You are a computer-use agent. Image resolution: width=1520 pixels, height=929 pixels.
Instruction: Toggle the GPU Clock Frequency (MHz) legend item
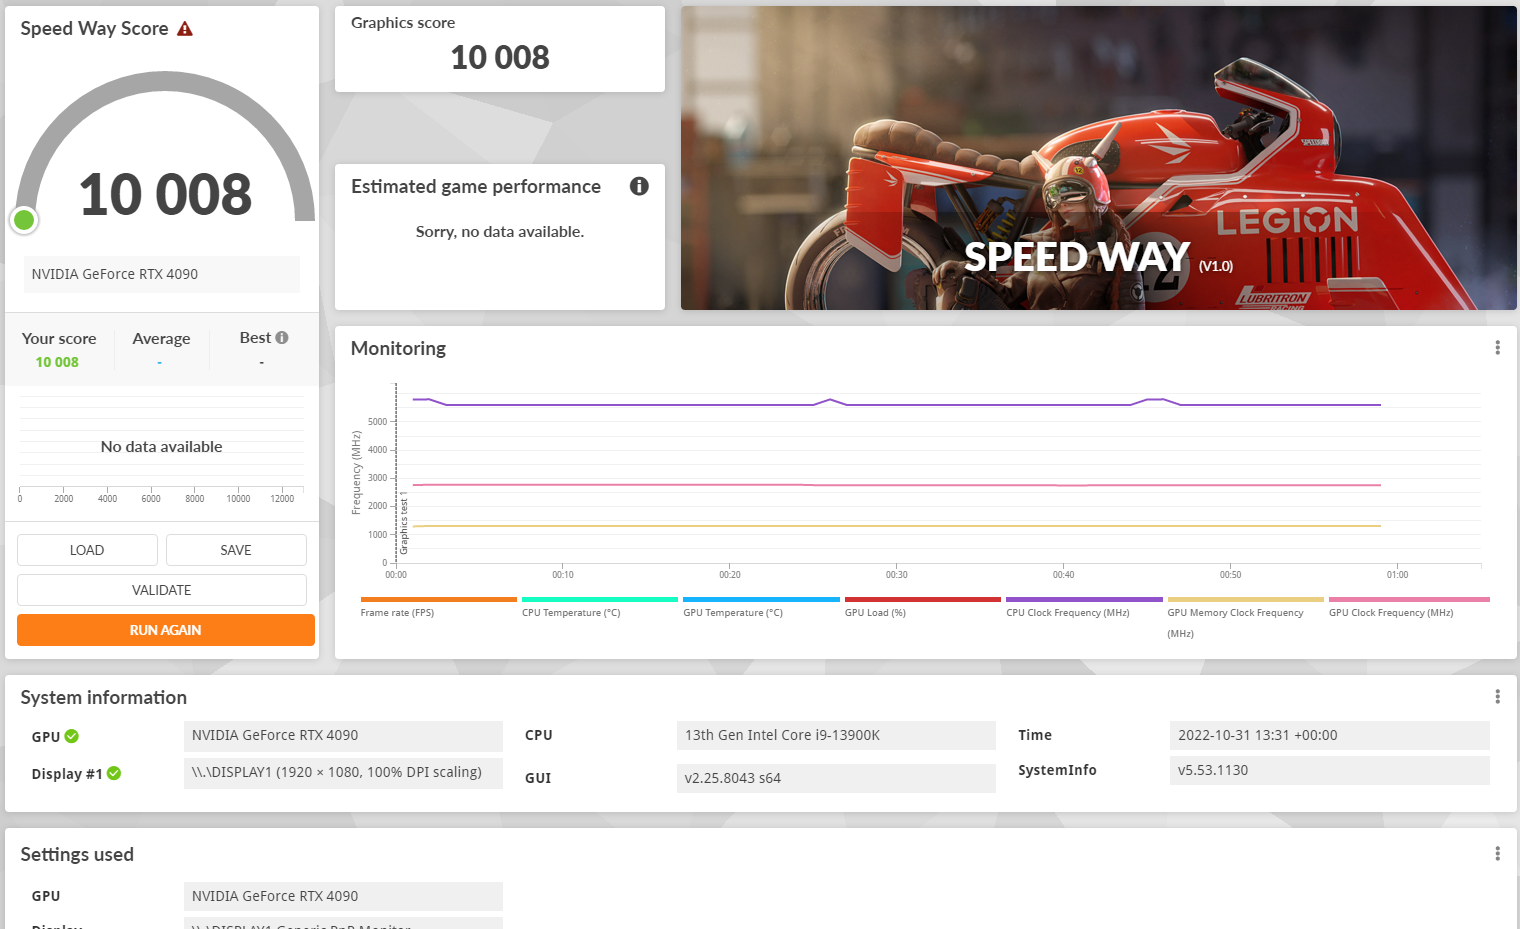coord(1409,607)
